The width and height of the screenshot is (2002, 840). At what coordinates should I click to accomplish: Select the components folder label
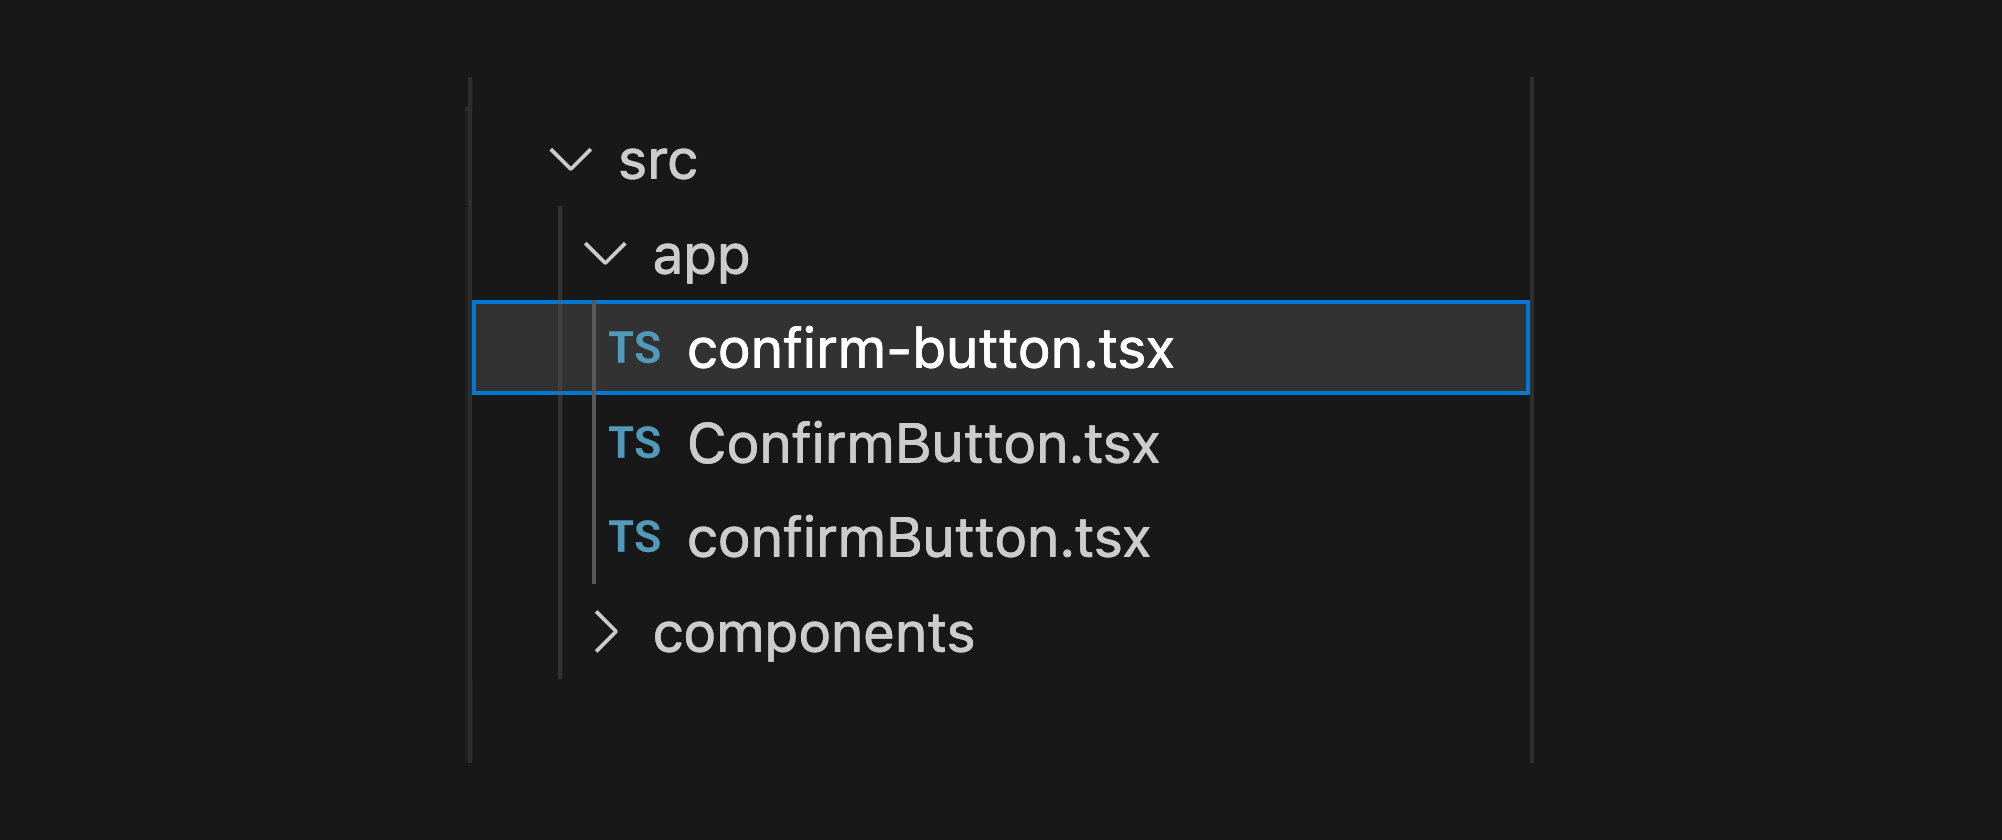[813, 633]
